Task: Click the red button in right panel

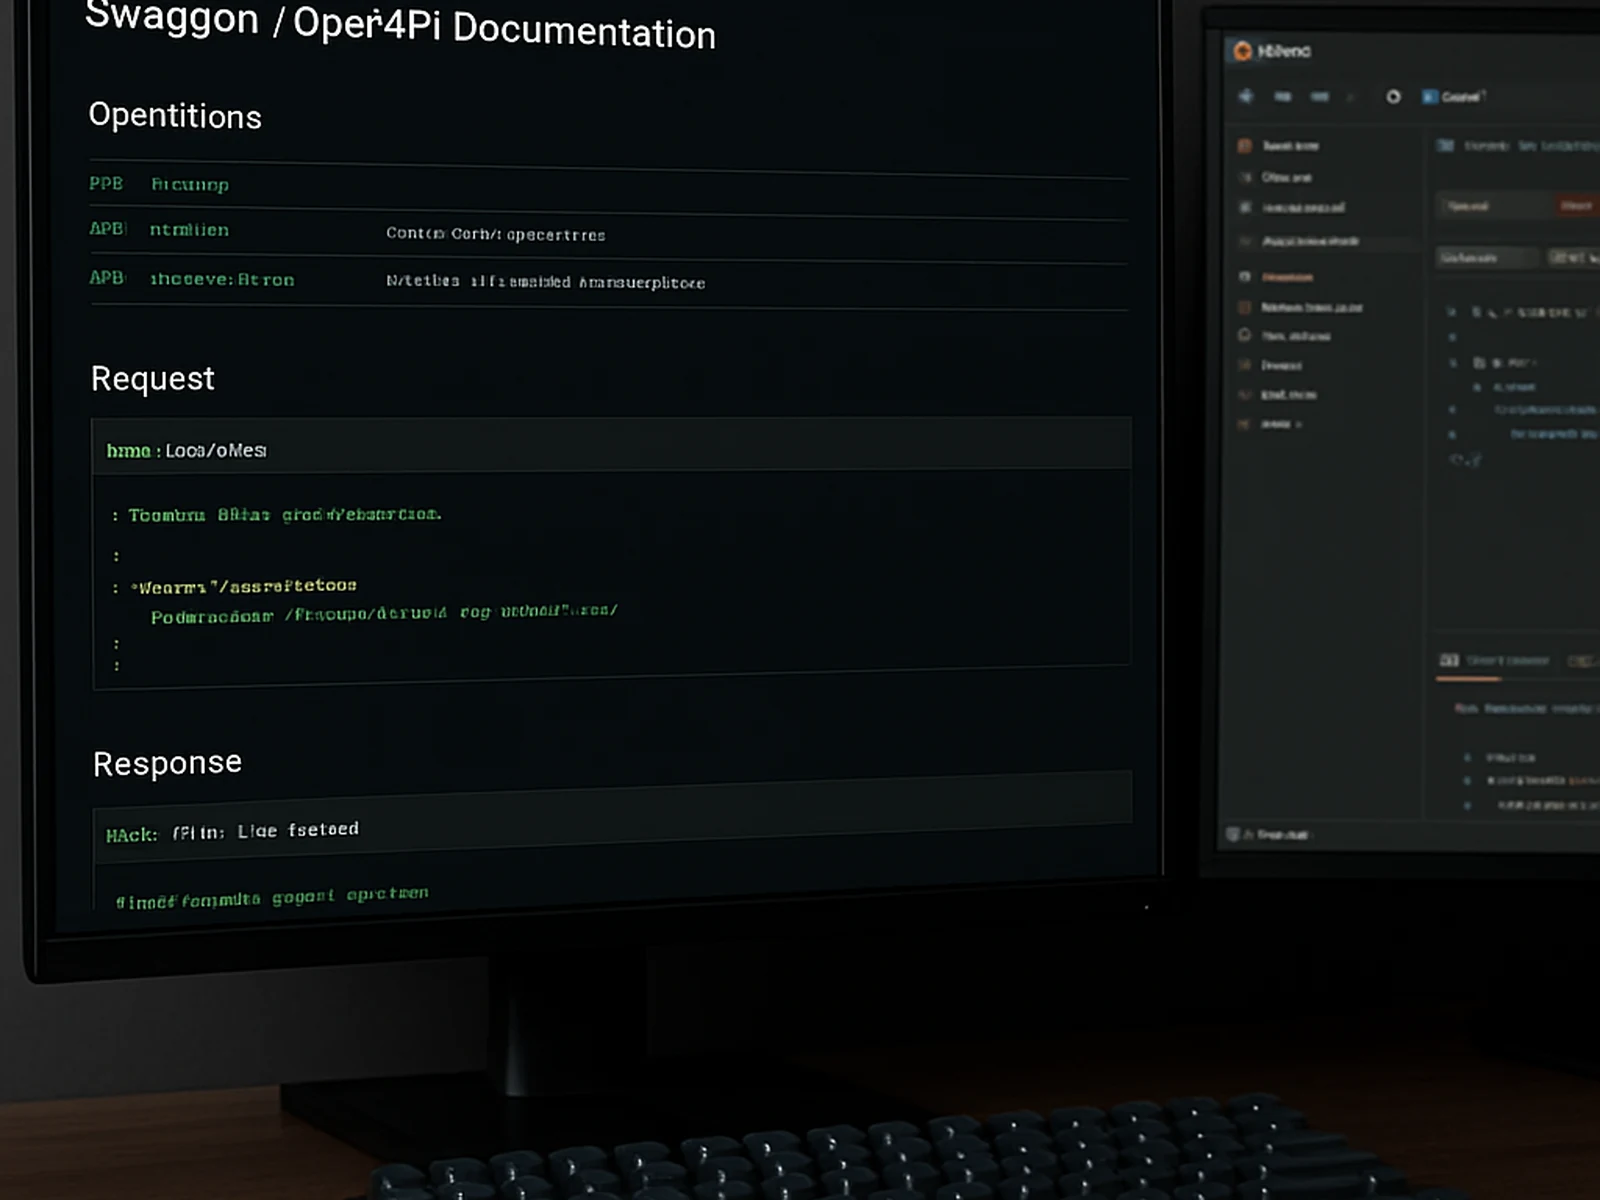Action: click(1575, 206)
